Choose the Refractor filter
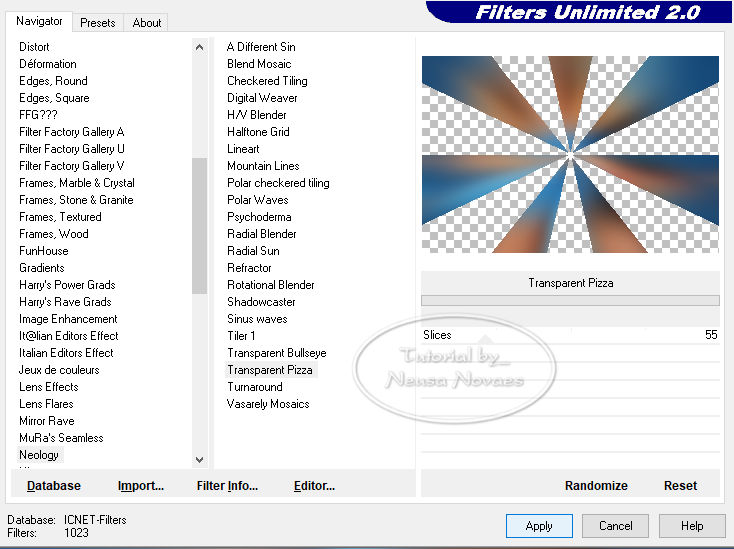The width and height of the screenshot is (734, 549). point(249,268)
